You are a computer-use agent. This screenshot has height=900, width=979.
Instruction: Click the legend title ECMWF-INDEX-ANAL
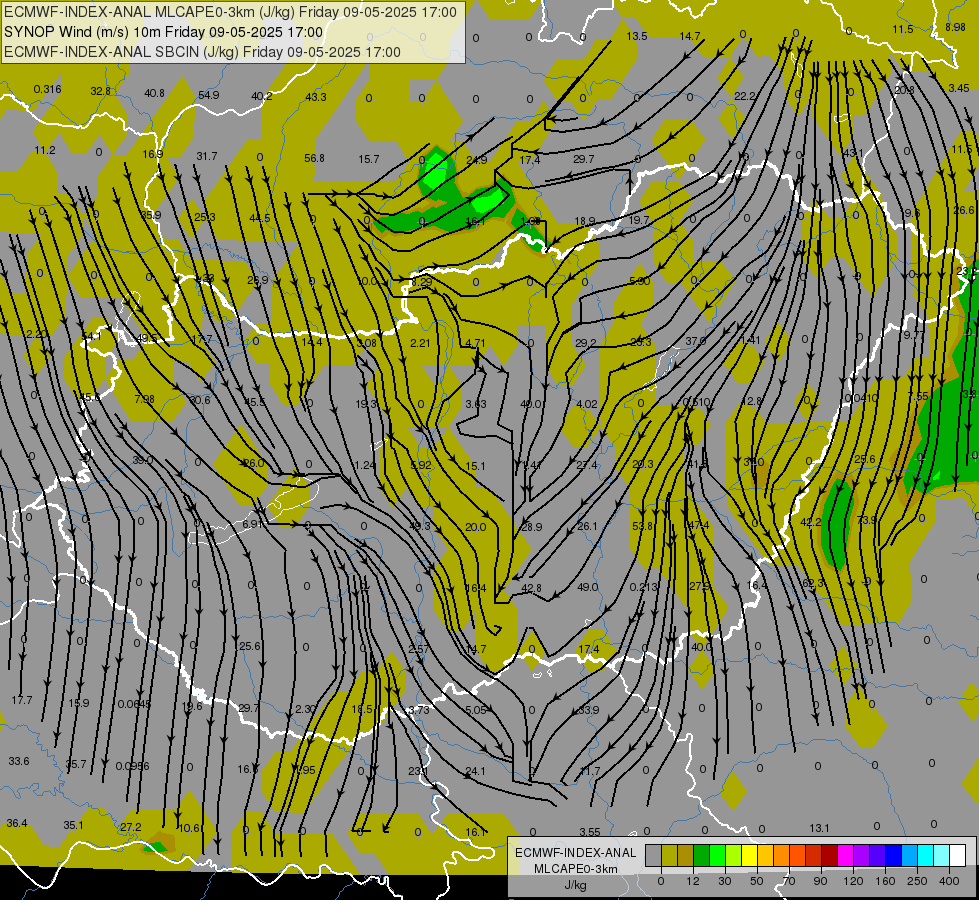575,853
